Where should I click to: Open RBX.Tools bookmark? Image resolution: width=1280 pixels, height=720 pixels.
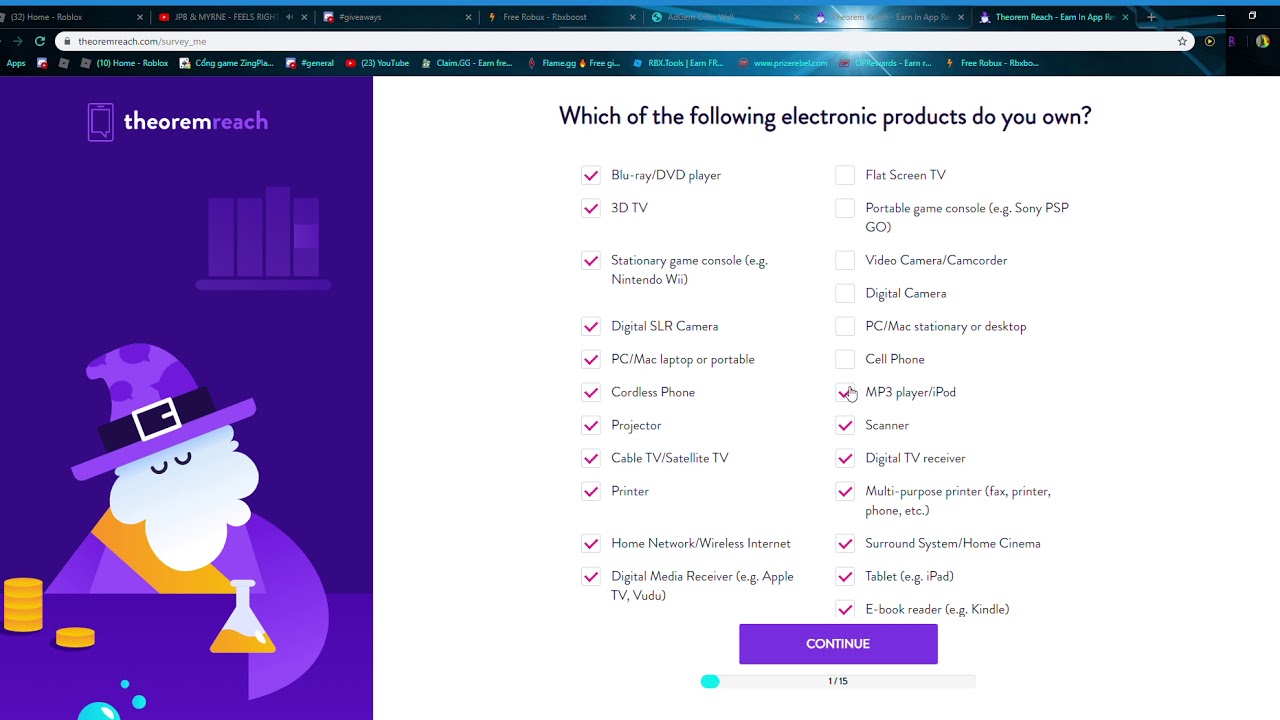[678, 63]
